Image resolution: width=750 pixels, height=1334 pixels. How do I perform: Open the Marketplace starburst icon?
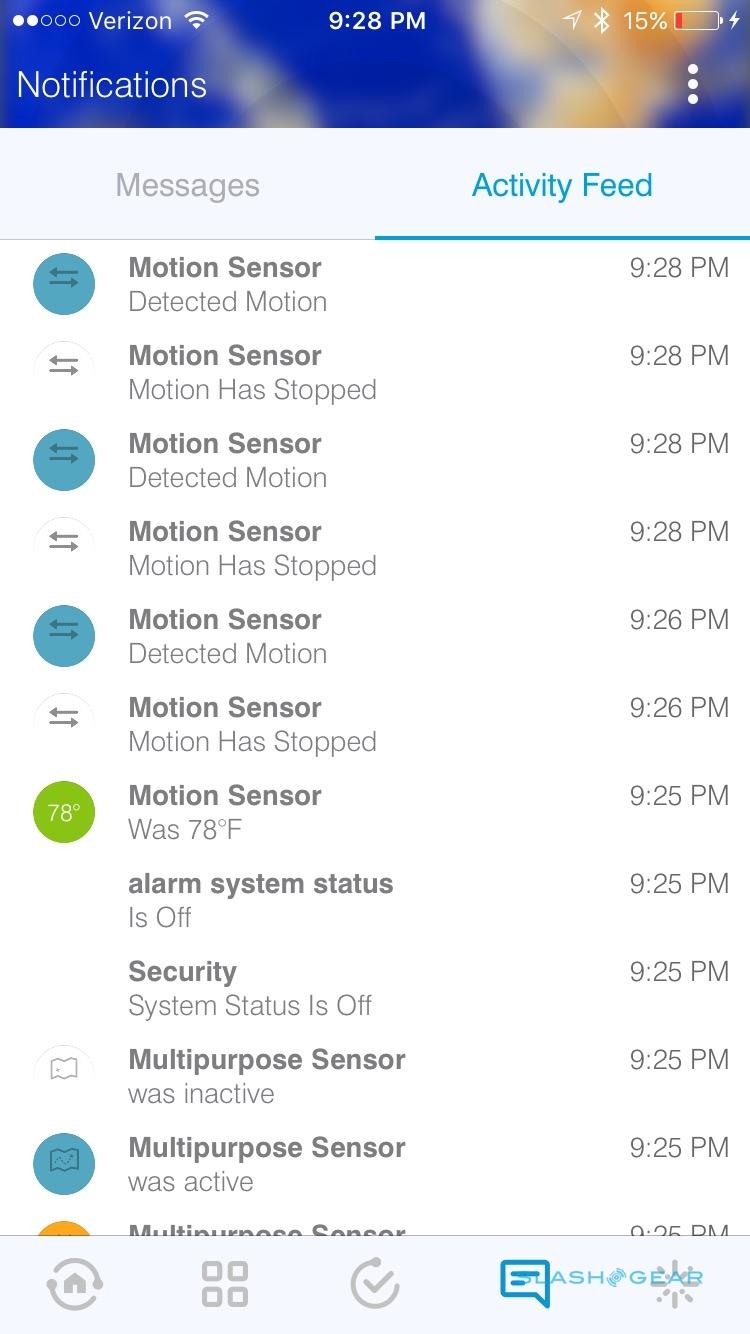click(676, 1284)
